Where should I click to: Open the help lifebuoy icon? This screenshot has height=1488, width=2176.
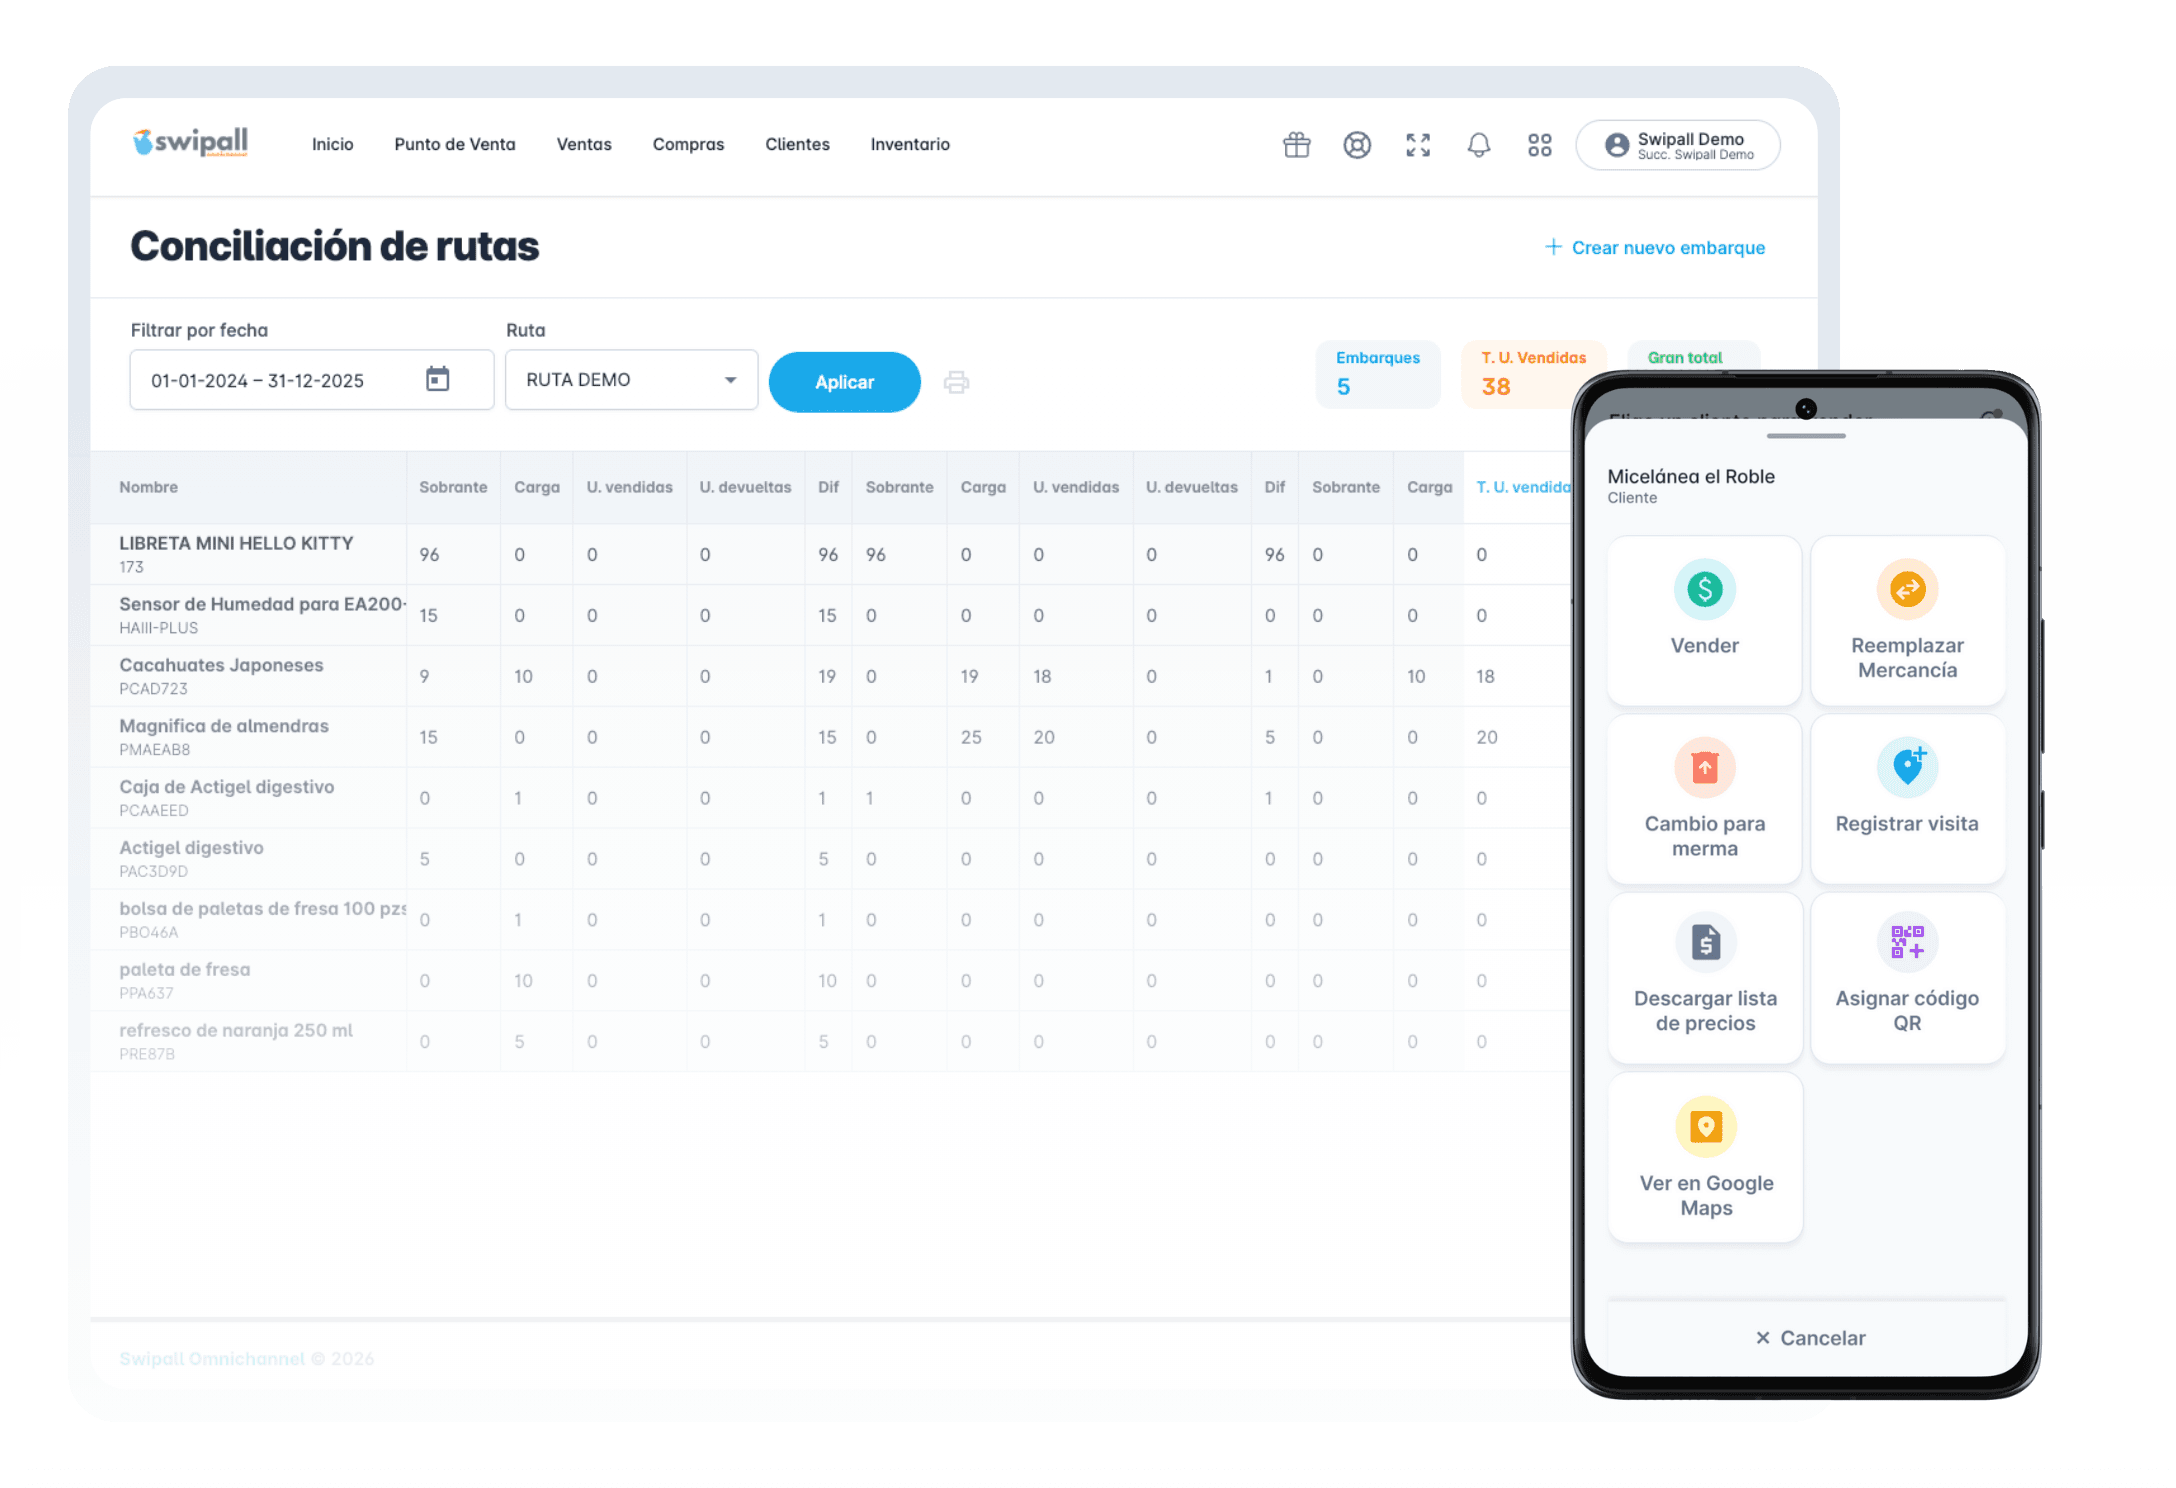[1357, 145]
